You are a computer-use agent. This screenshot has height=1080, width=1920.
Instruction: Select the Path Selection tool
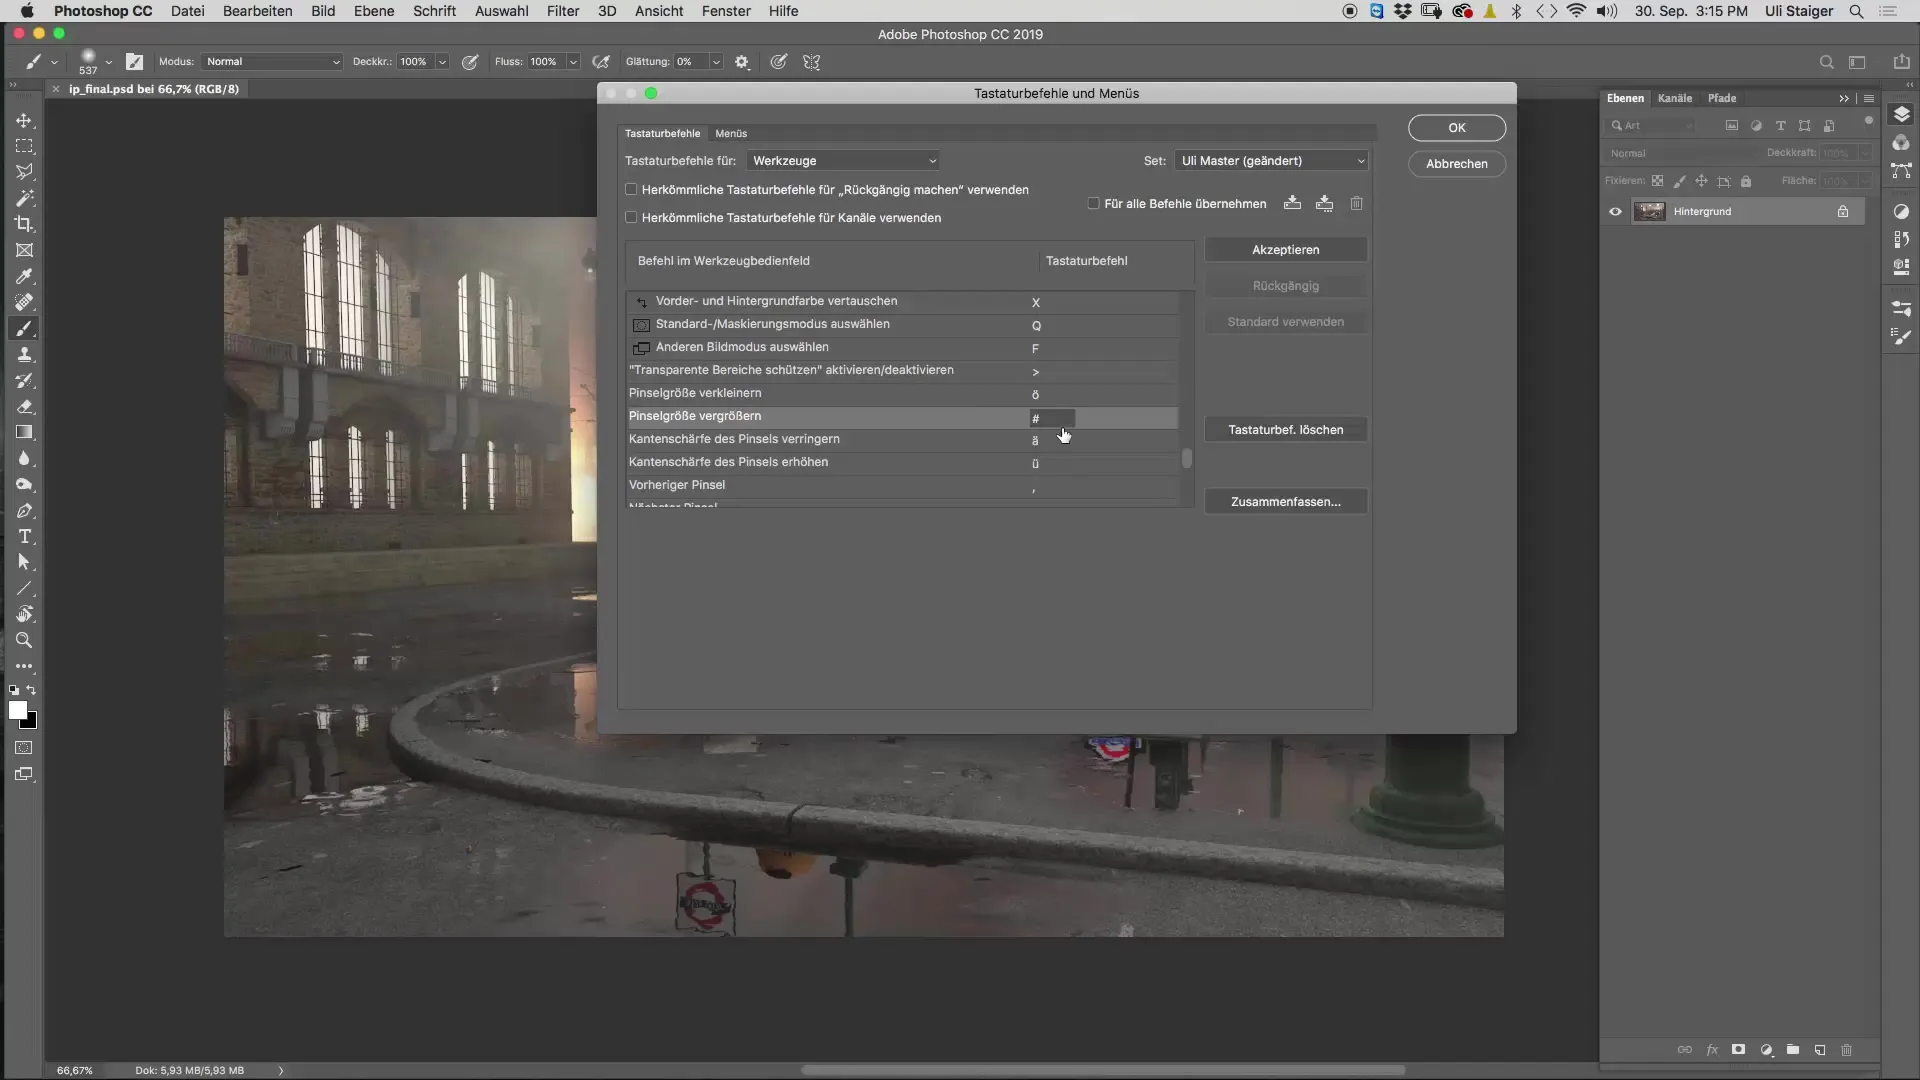coord(24,562)
